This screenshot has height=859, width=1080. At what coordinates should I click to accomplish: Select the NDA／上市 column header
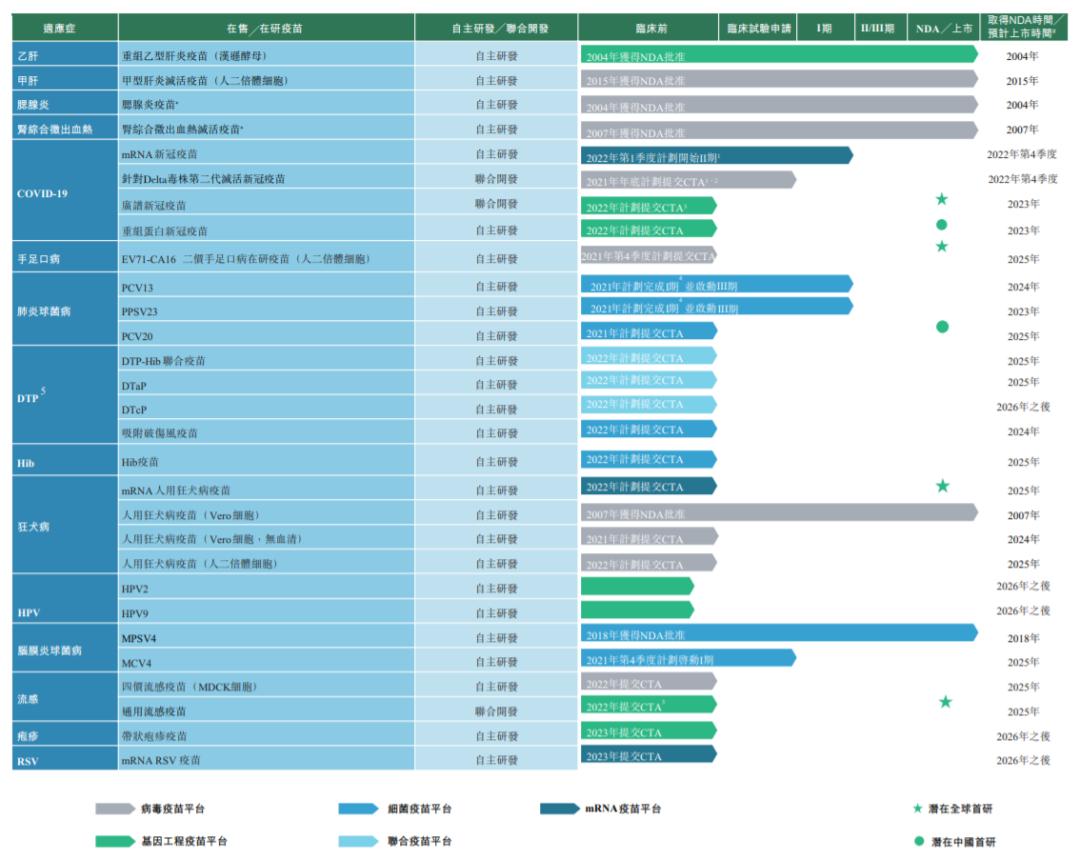944,28
